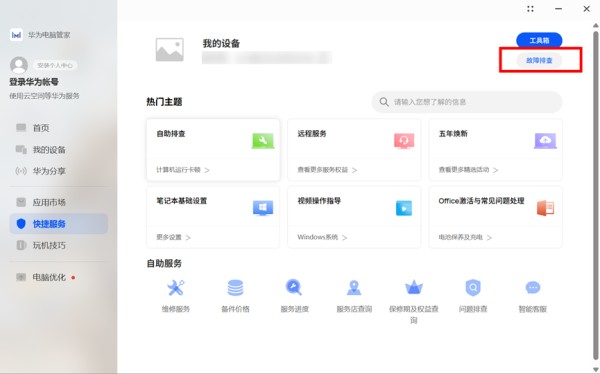Open 玩机技巧 in the sidebar
This screenshot has height=374, width=600.
click(59, 245)
